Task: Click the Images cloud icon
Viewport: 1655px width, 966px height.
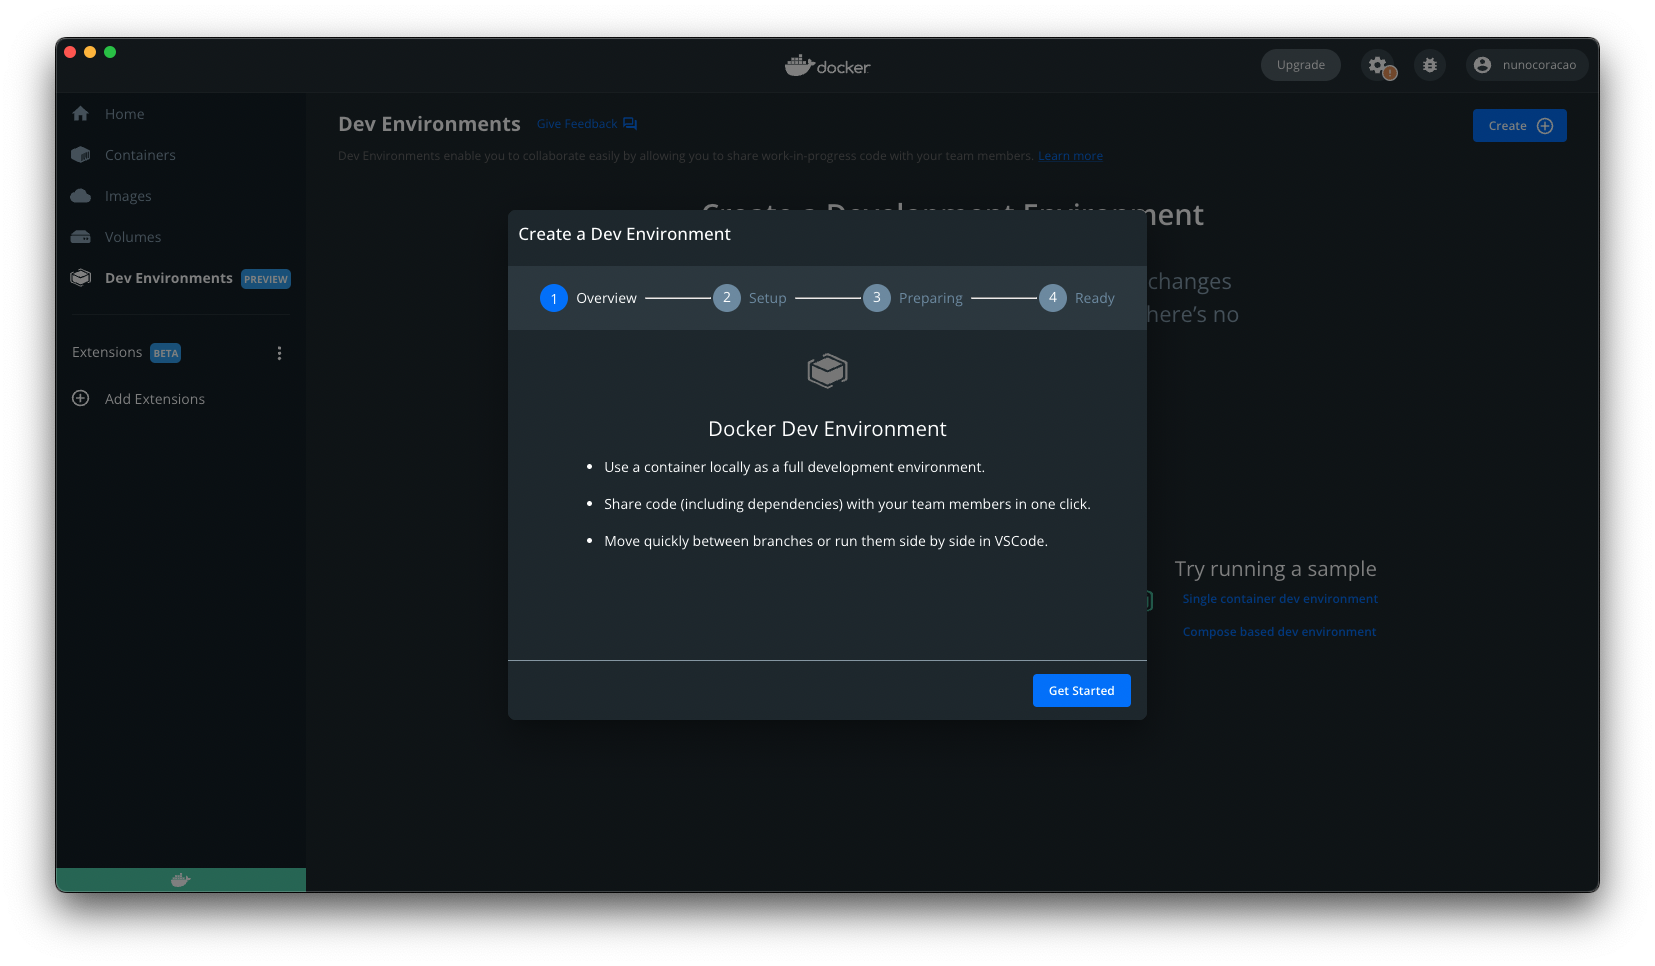Action: tap(81, 196)
